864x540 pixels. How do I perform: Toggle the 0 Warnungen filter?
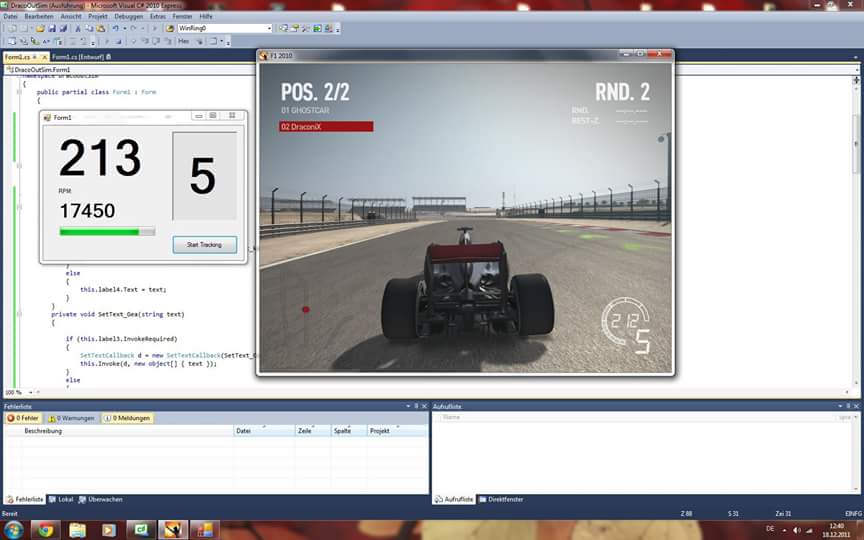coord(72,418)
